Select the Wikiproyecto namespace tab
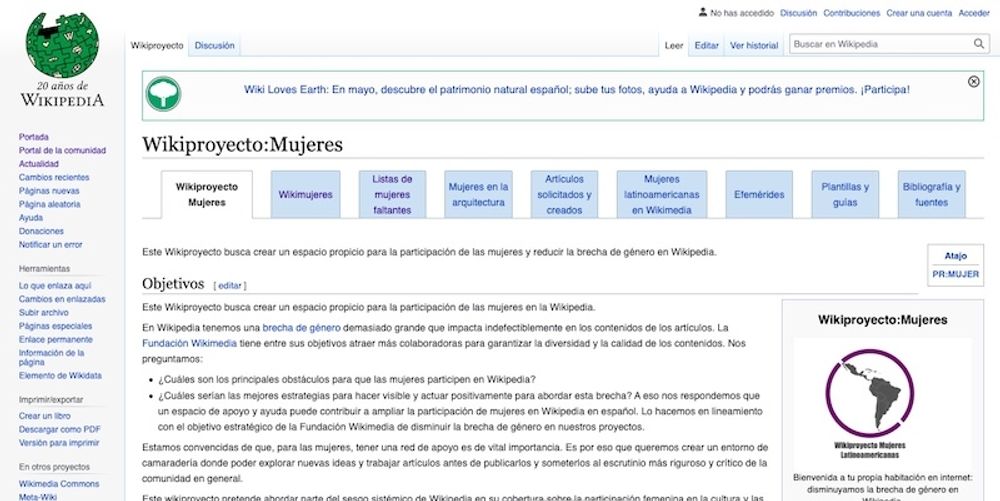The image size is (1000, 501). click(x=157, y=45)
